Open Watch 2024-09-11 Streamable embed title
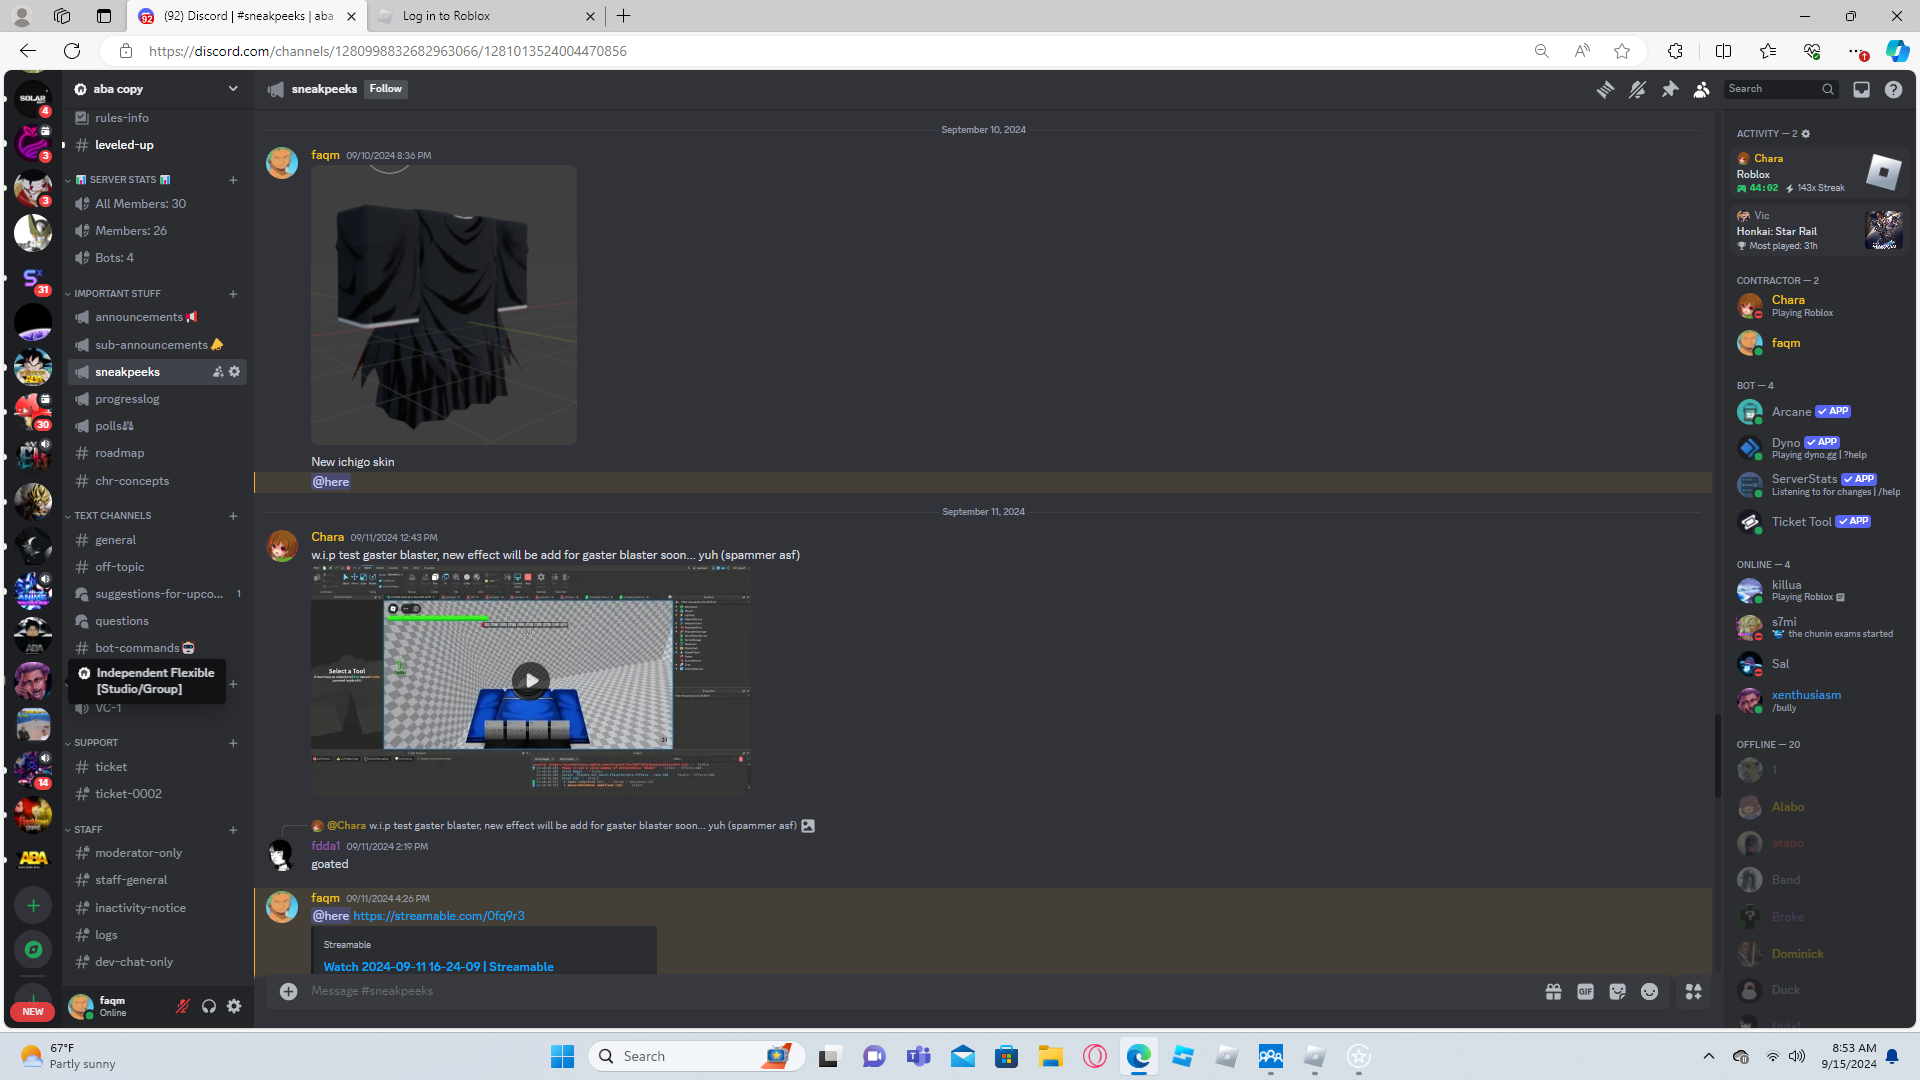 pyautogui.click(x=438, y=967)
